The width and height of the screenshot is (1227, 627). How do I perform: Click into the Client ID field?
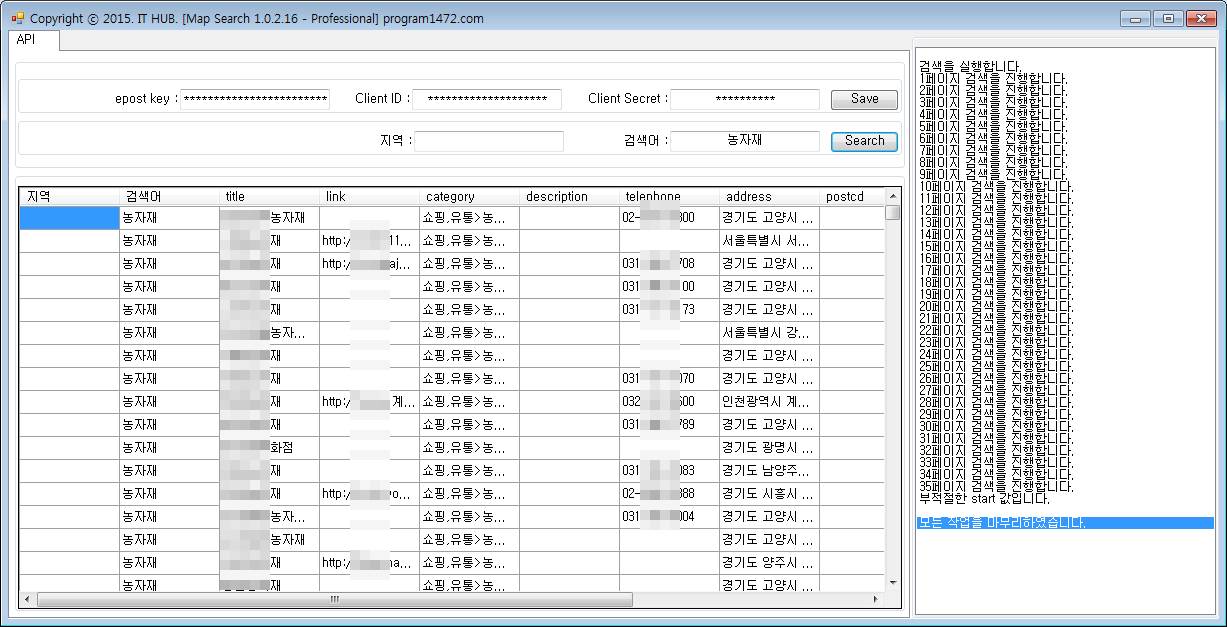[487, 99]
